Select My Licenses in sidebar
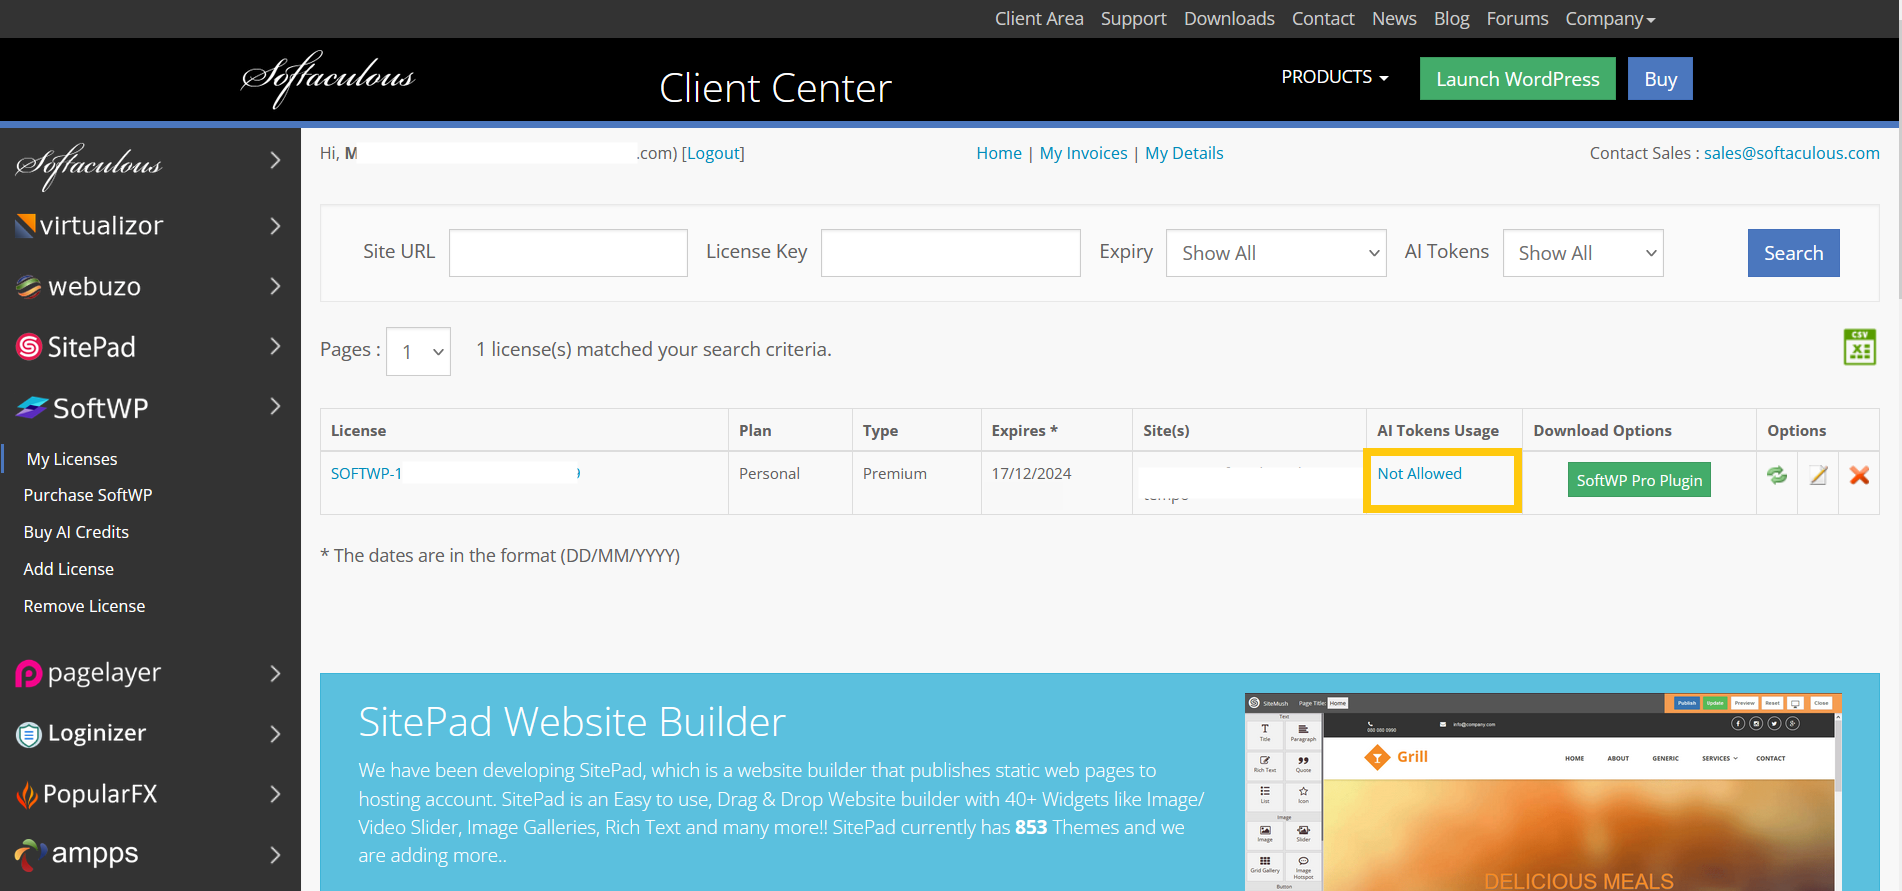 (x=72, y=459)
